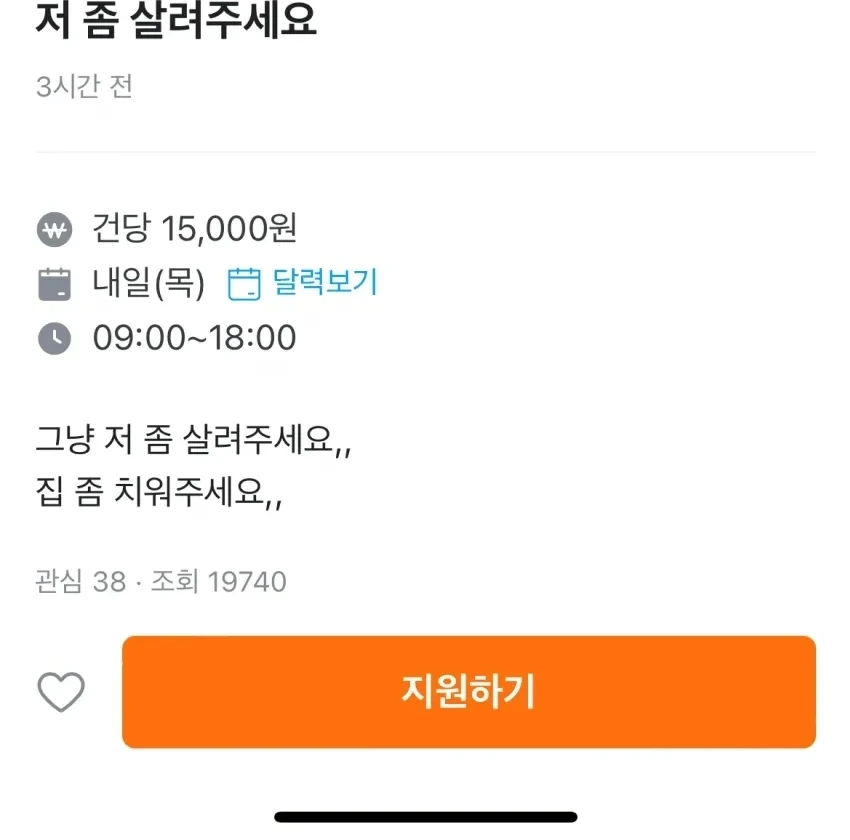Tap description line 집 좀 치워주세요

(x=159, y=493)
